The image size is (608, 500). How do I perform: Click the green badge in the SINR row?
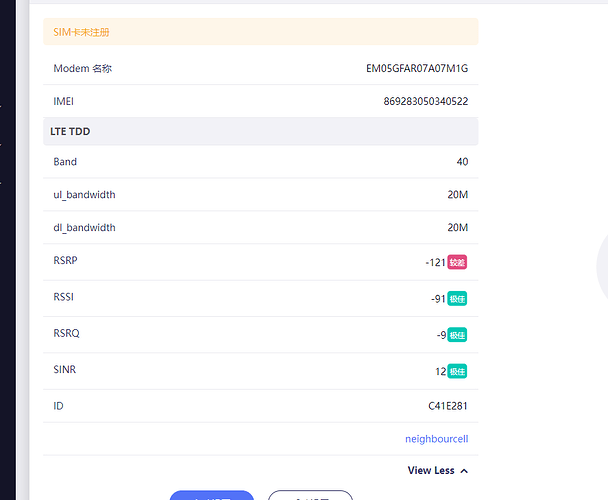[457, 371]
